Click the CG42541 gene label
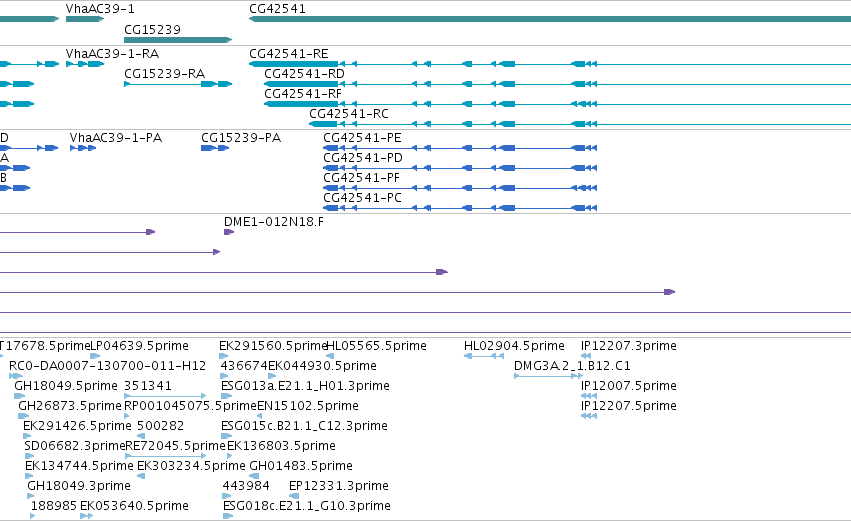Viewport: 851px width, 521px height. coord(277,9)
